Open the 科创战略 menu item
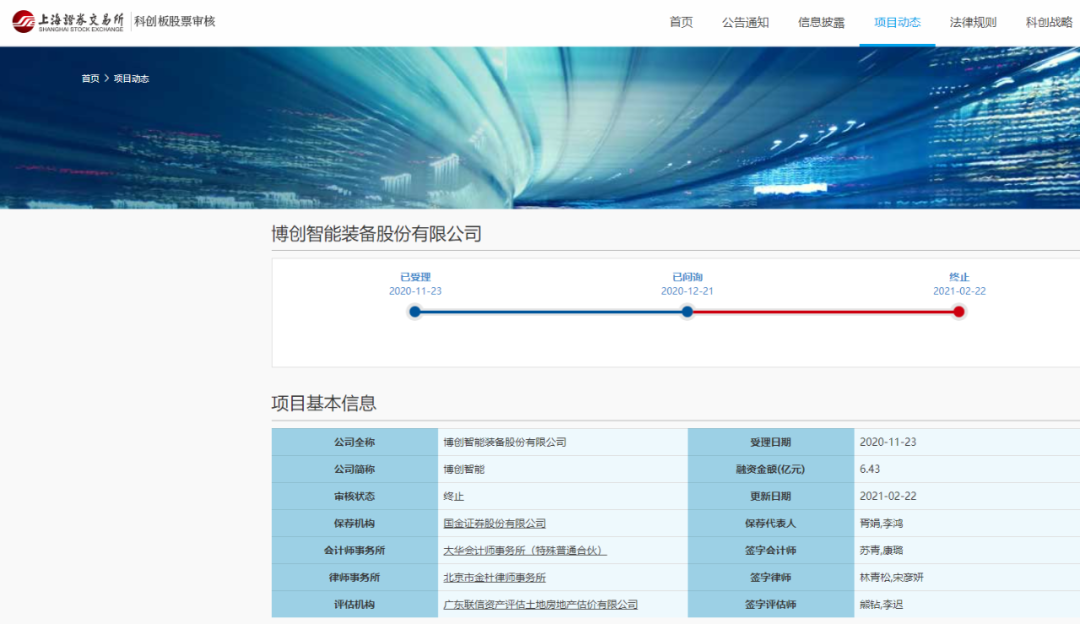This screenshot has width=1080, height=624. (1049, 22)
